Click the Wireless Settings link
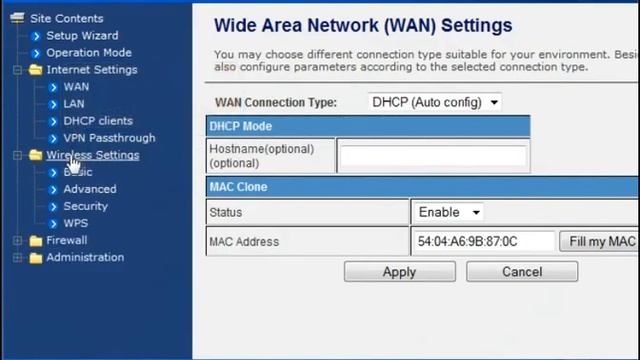The image size is (640, 360). (x=93, y=155)
